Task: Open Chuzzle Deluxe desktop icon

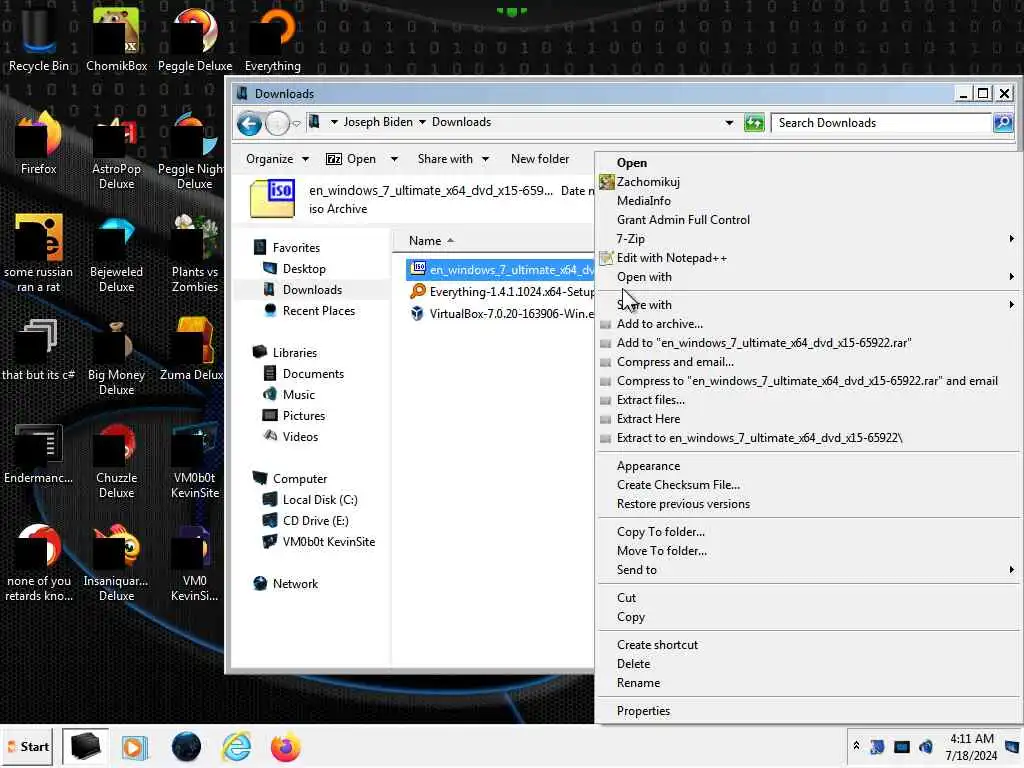Action: [x=116, y=461]
